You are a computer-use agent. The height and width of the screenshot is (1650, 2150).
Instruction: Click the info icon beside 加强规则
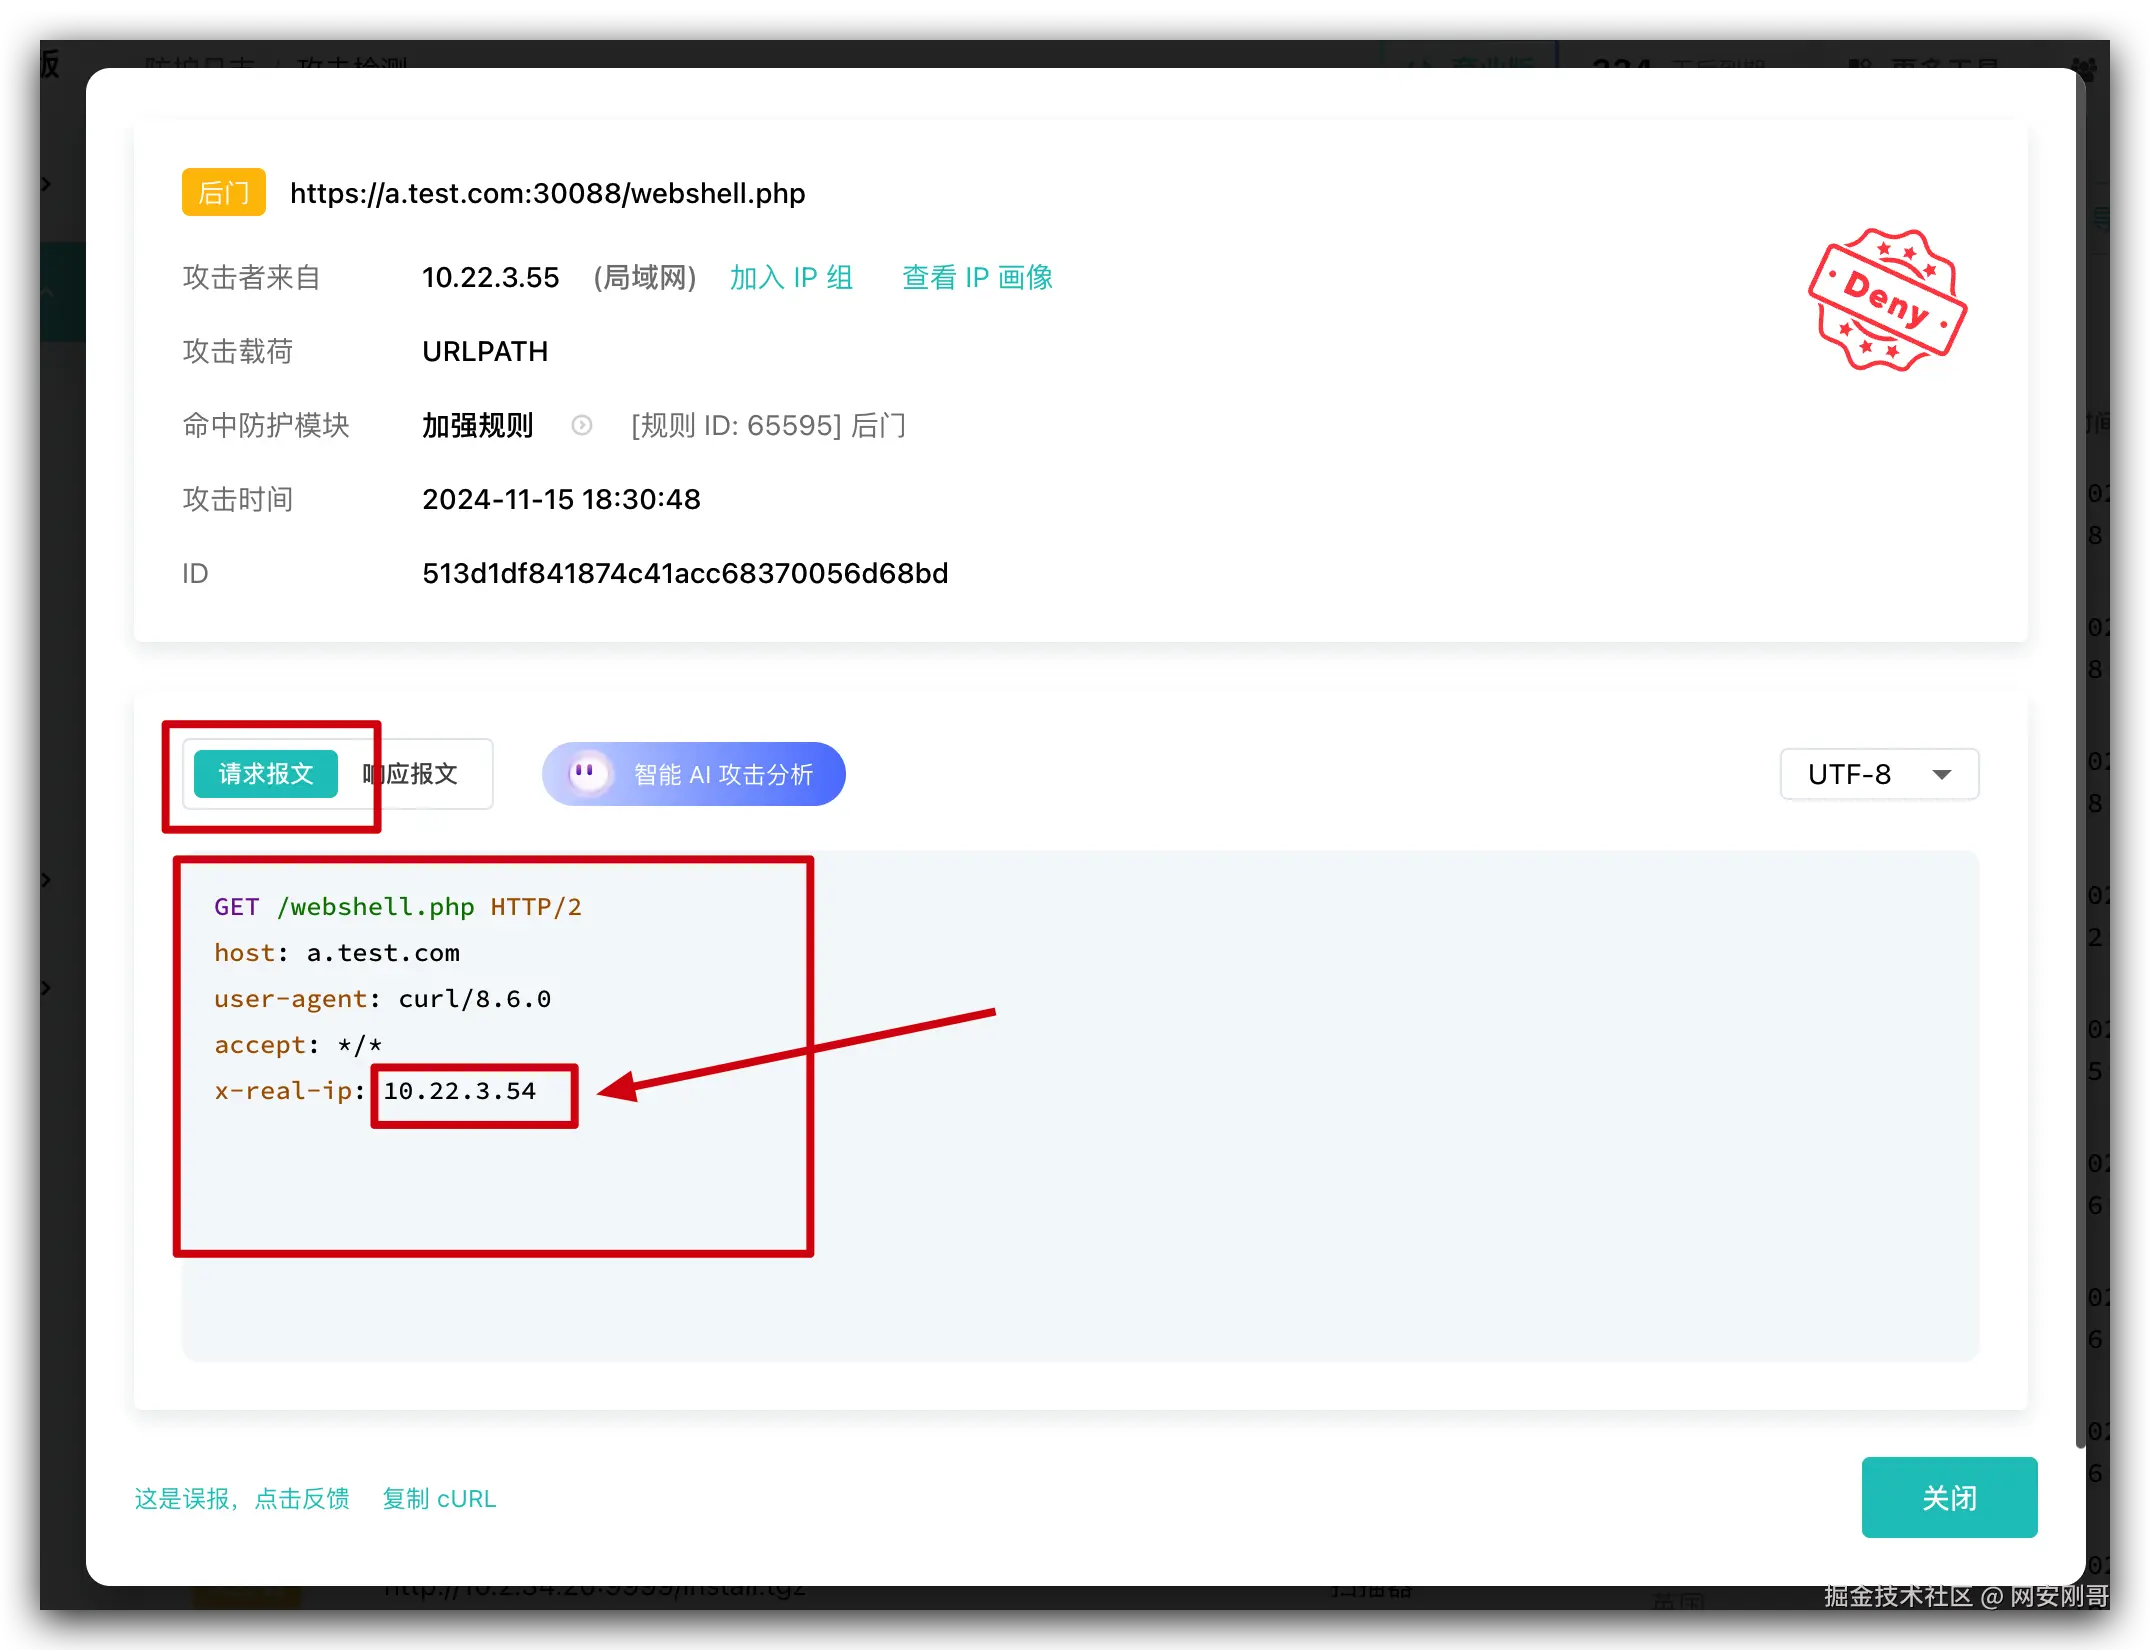[582, 426]
